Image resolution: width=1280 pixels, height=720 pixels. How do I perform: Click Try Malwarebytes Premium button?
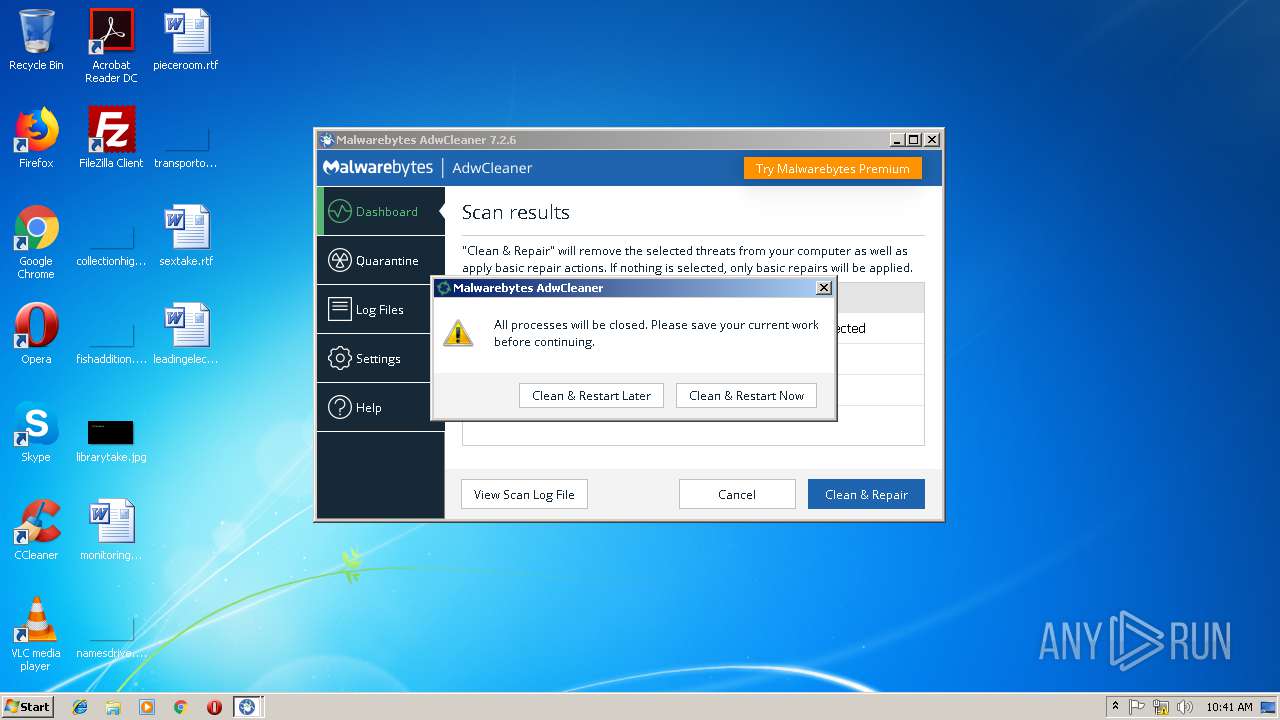click(x=832, y=168)
